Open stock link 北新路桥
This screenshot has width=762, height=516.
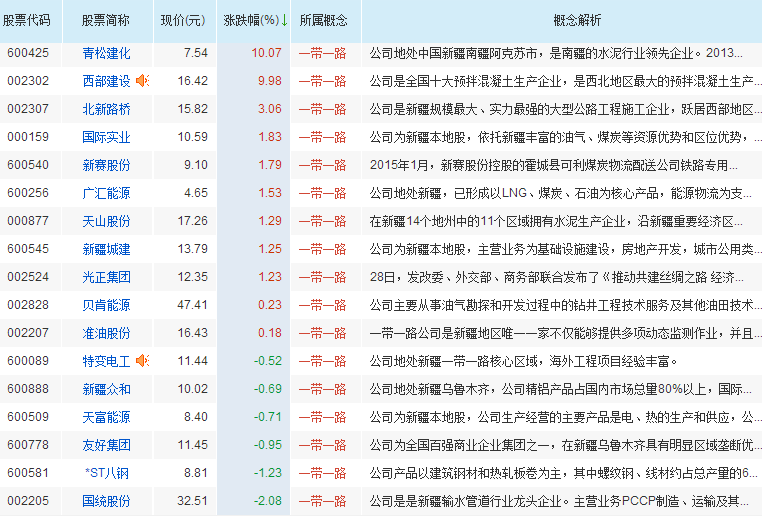click(x=106, y=109)
